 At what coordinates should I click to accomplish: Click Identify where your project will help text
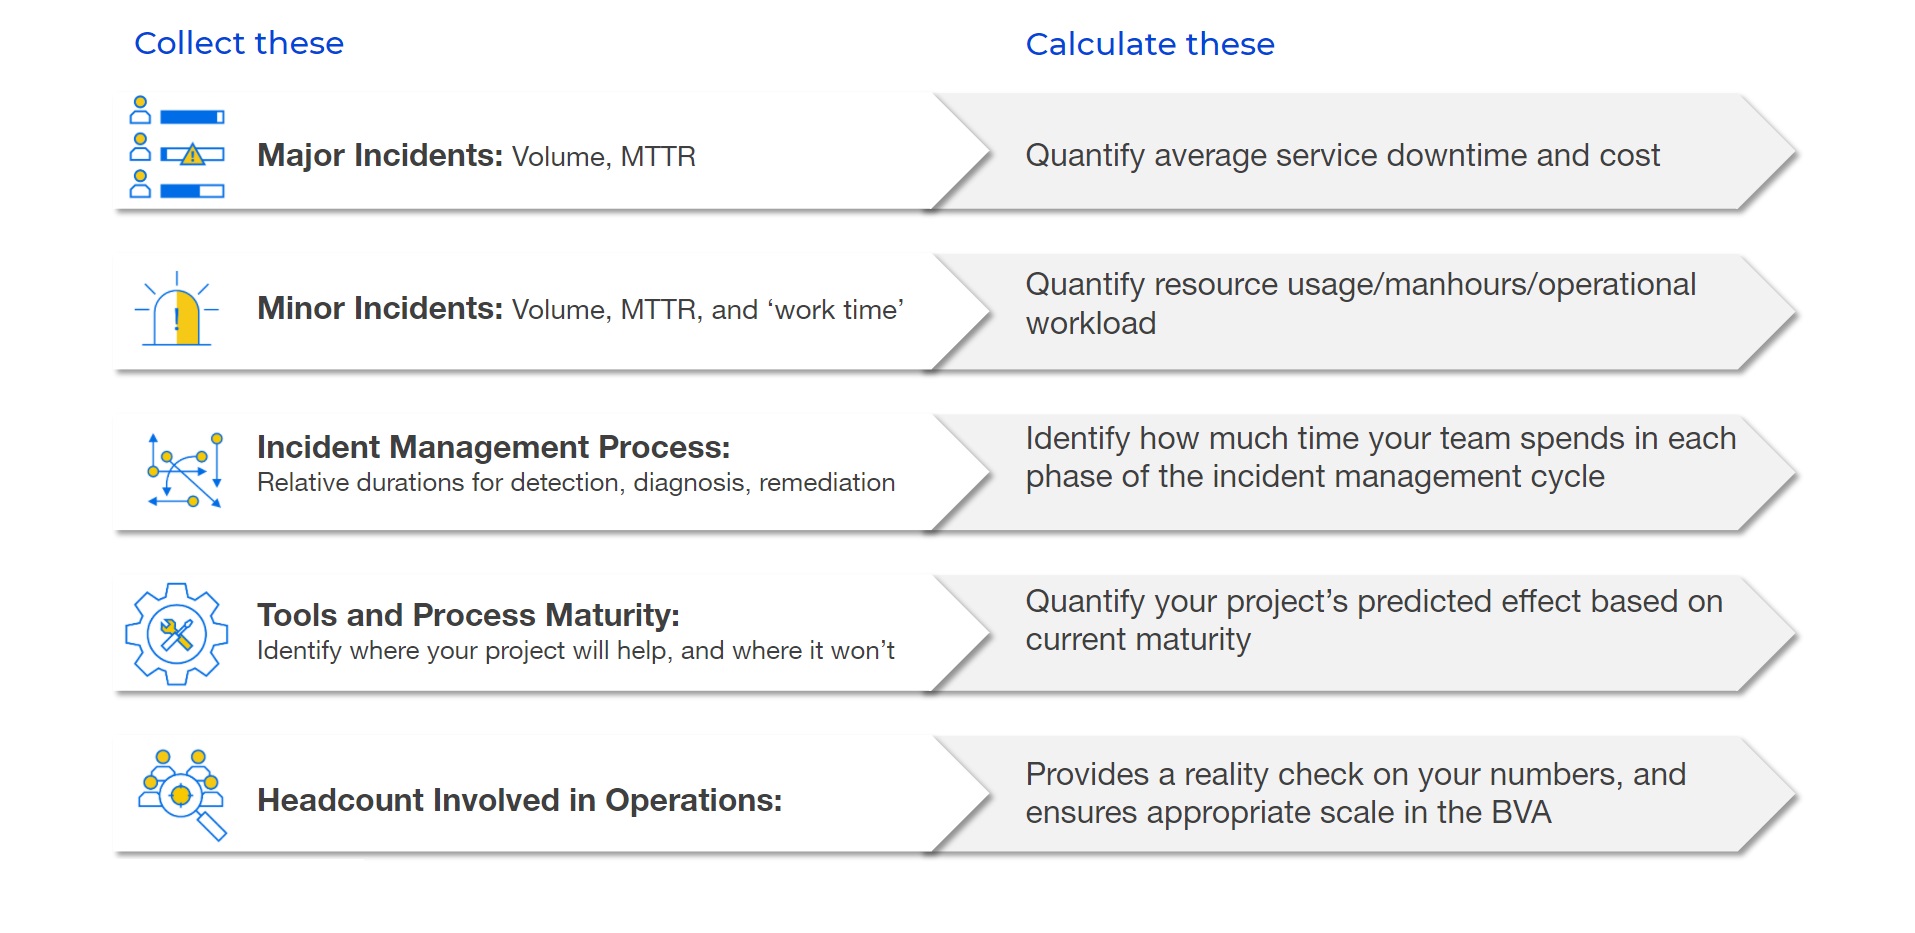(576, 650)
